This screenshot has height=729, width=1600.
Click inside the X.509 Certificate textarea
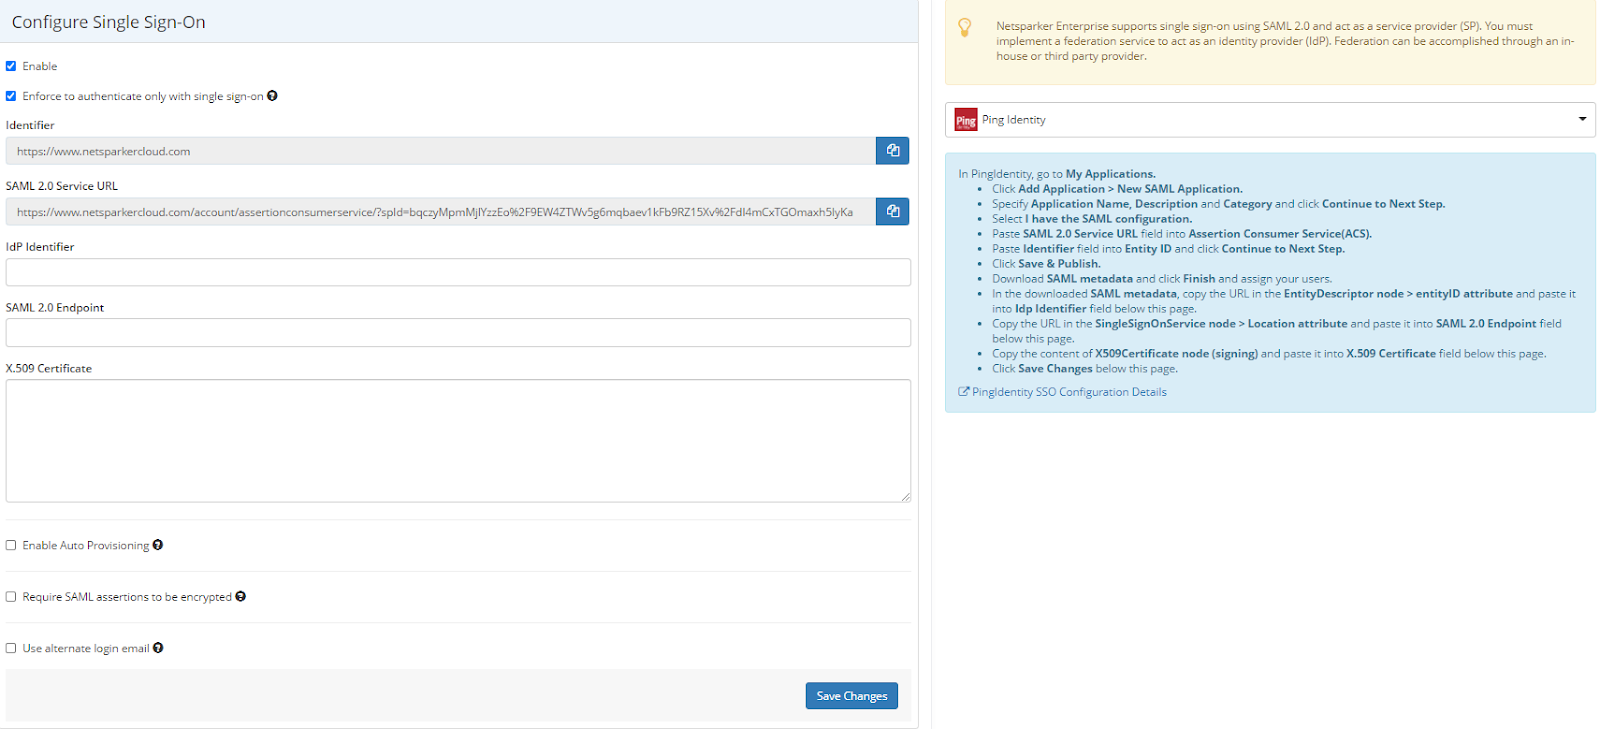[x=458, y=440]
